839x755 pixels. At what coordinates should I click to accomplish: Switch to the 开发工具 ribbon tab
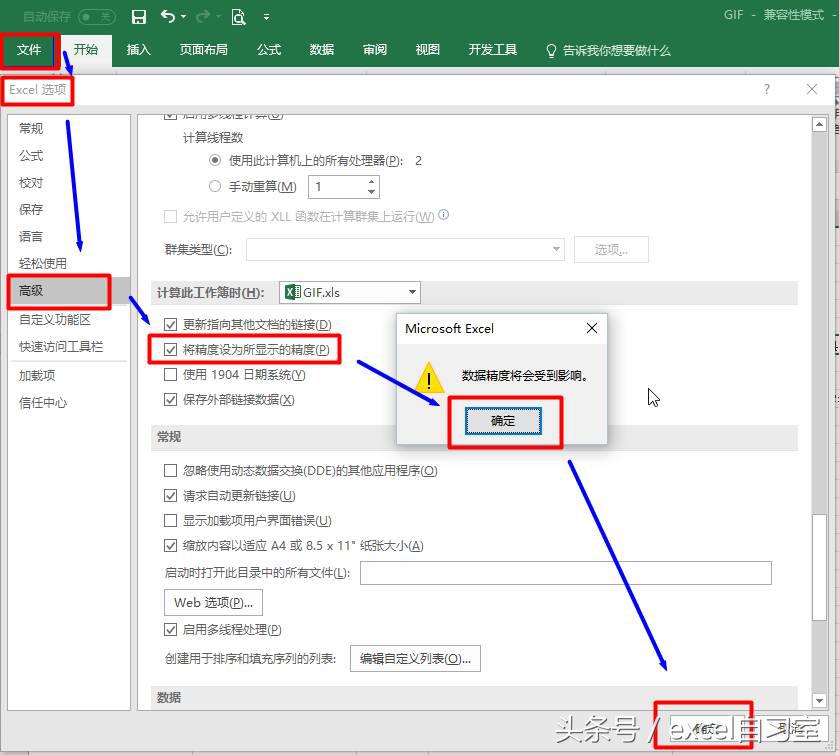pyautogui.click(x=492, y=50)
